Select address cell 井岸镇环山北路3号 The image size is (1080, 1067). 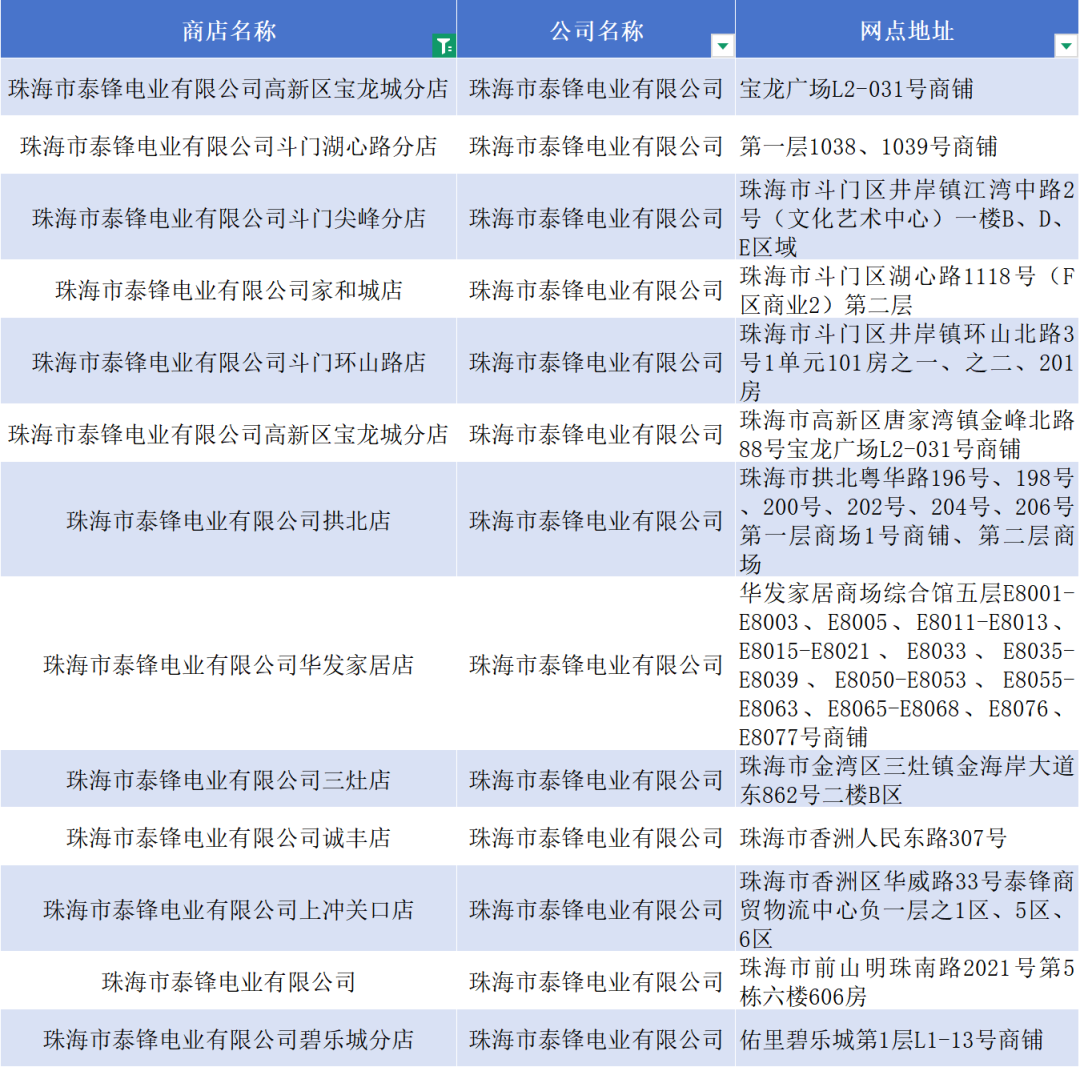(x=906, y=362)
